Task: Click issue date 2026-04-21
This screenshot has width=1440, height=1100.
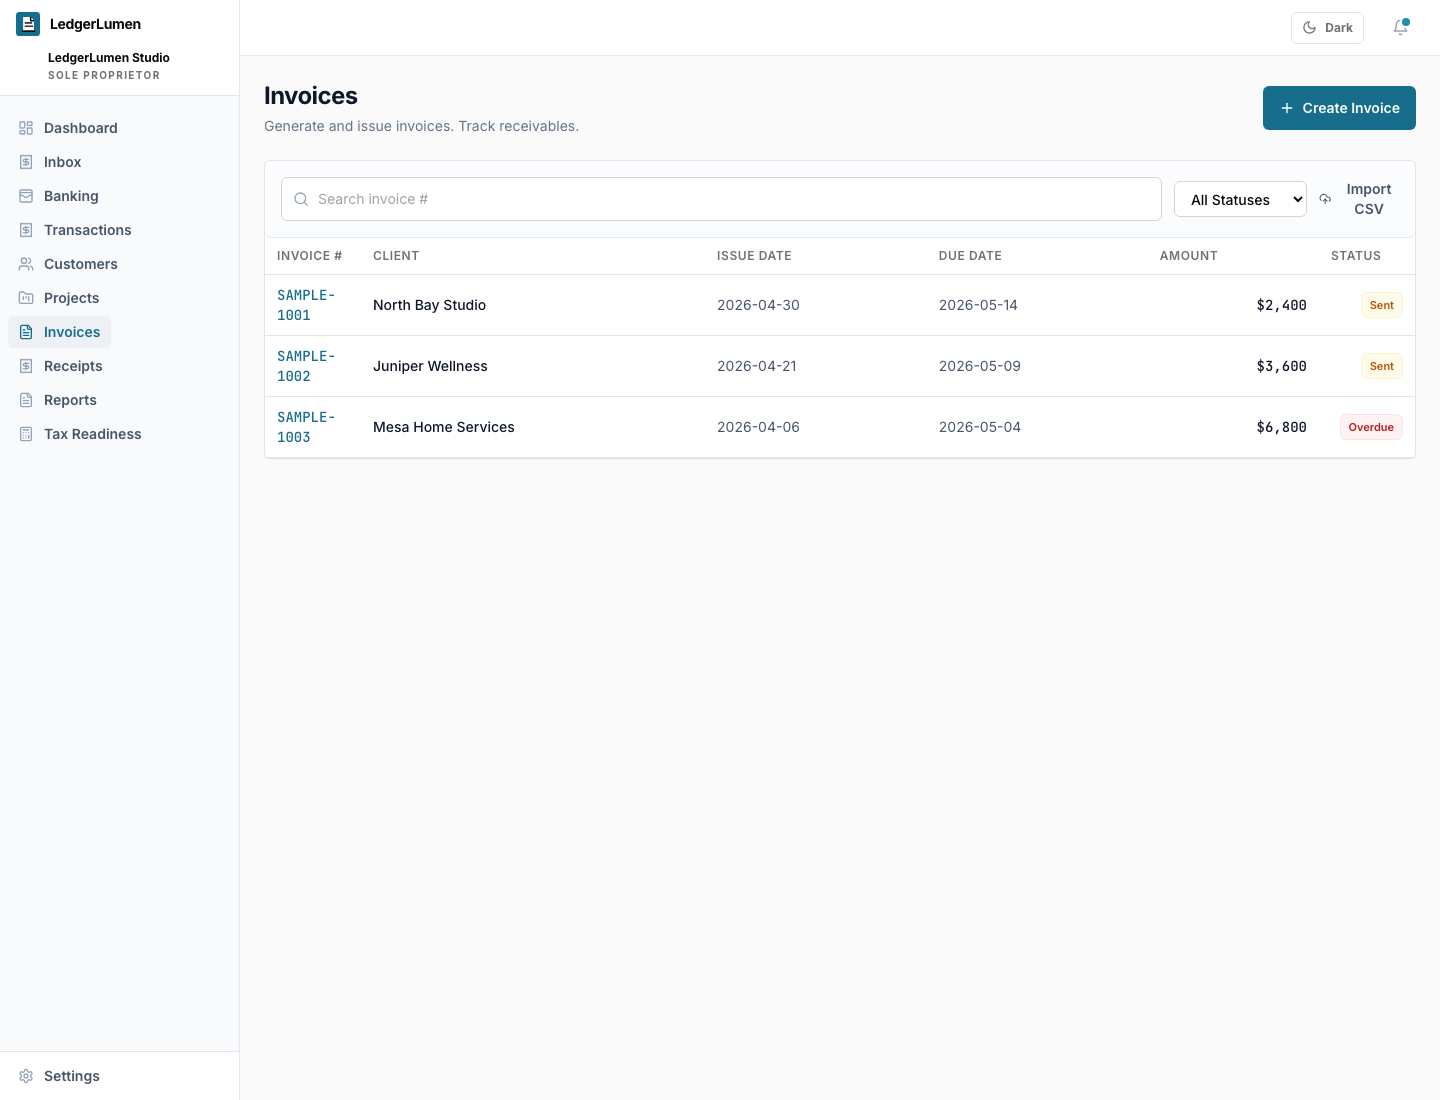Action: pos(757,366)
